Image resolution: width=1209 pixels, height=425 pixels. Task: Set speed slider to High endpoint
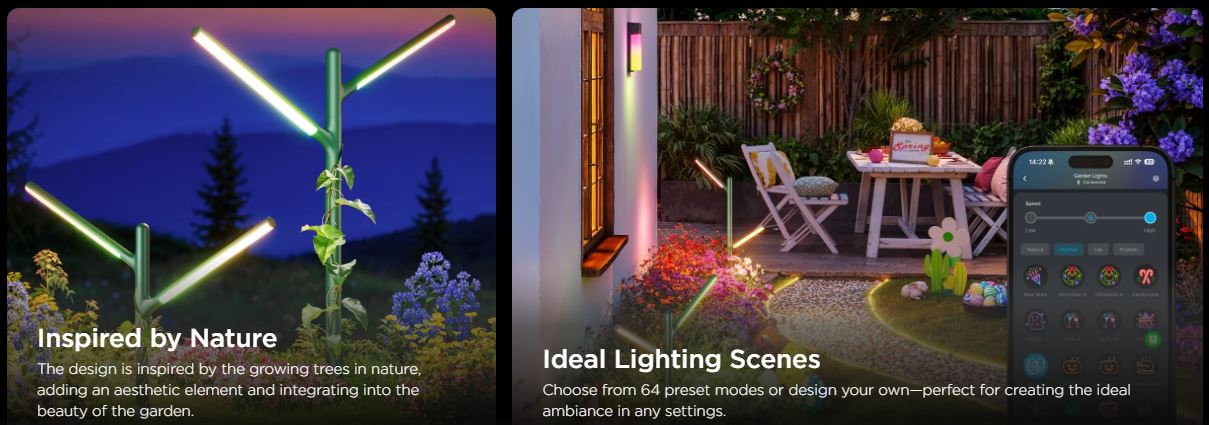(1150, 217)
